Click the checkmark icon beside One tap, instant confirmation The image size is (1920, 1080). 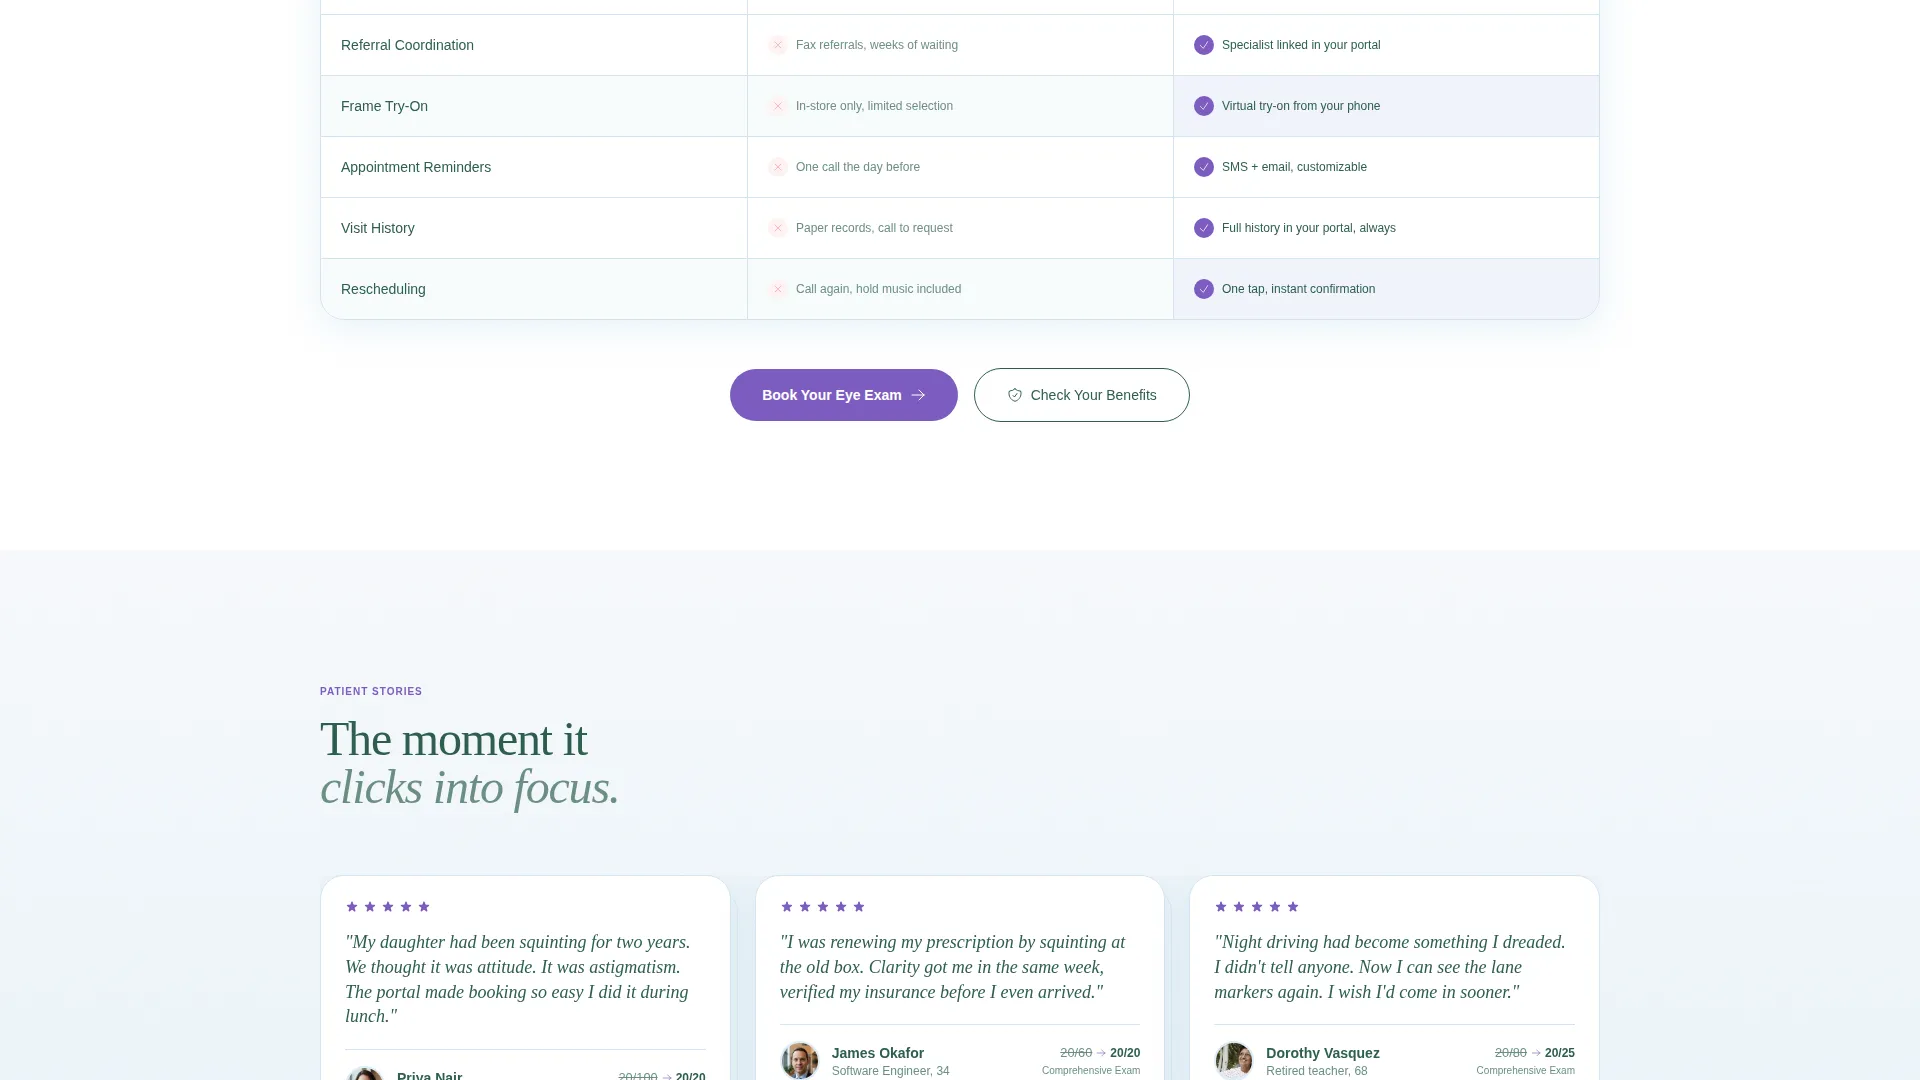pos(1204,289)
